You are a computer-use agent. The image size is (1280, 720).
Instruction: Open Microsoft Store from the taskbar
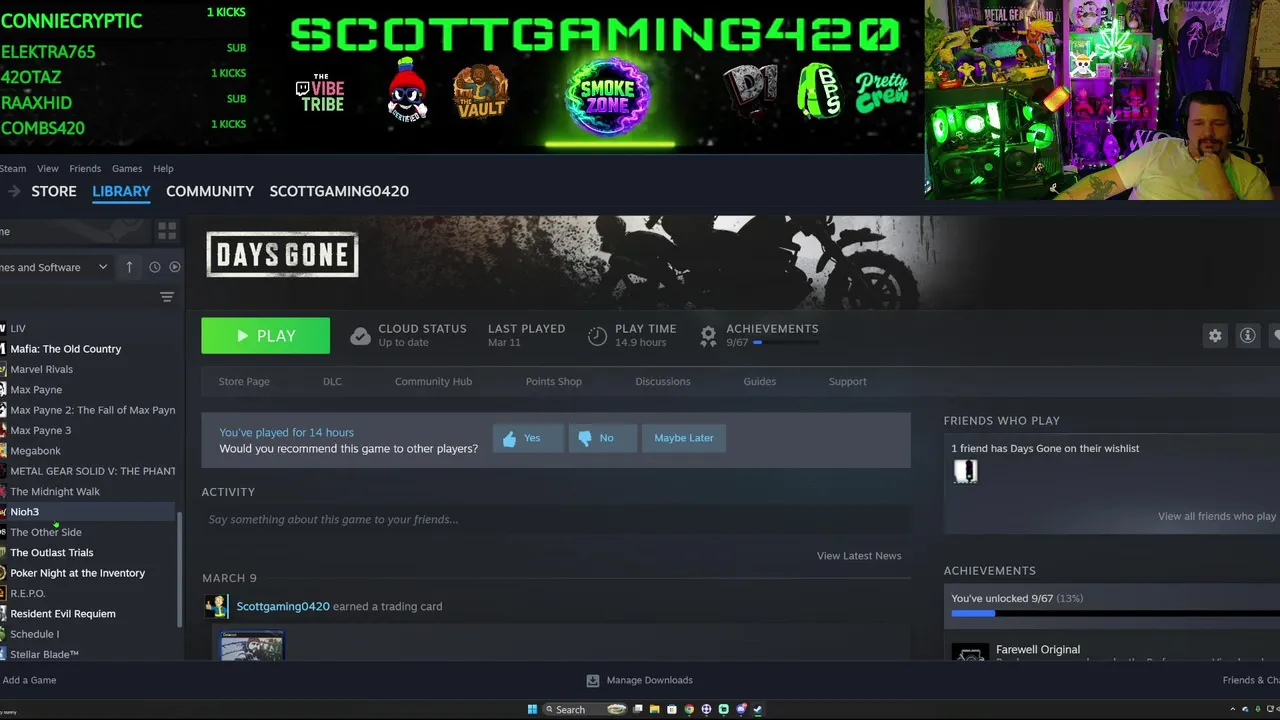pos(672,709)
